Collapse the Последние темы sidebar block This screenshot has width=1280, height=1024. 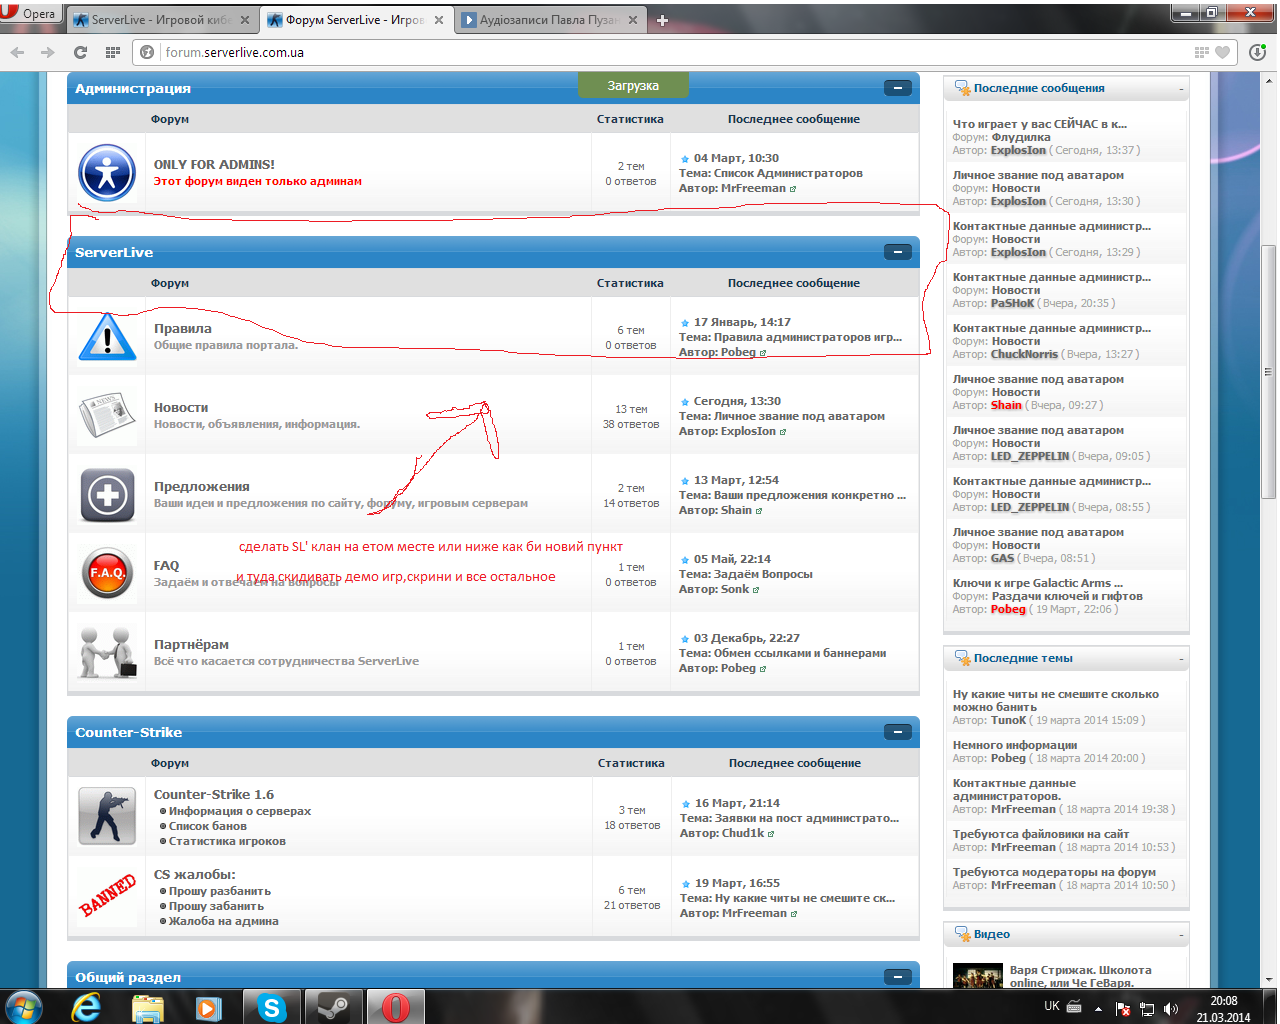tap(1181, 659)
